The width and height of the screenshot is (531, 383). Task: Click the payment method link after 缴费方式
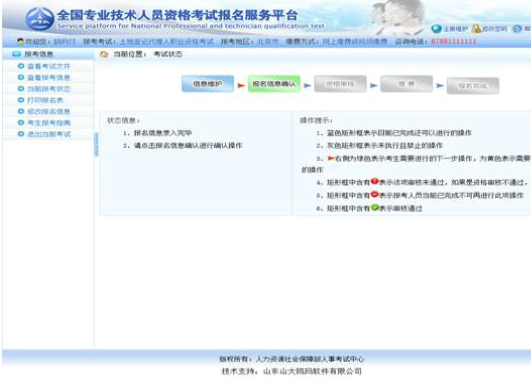click(355, 42)
